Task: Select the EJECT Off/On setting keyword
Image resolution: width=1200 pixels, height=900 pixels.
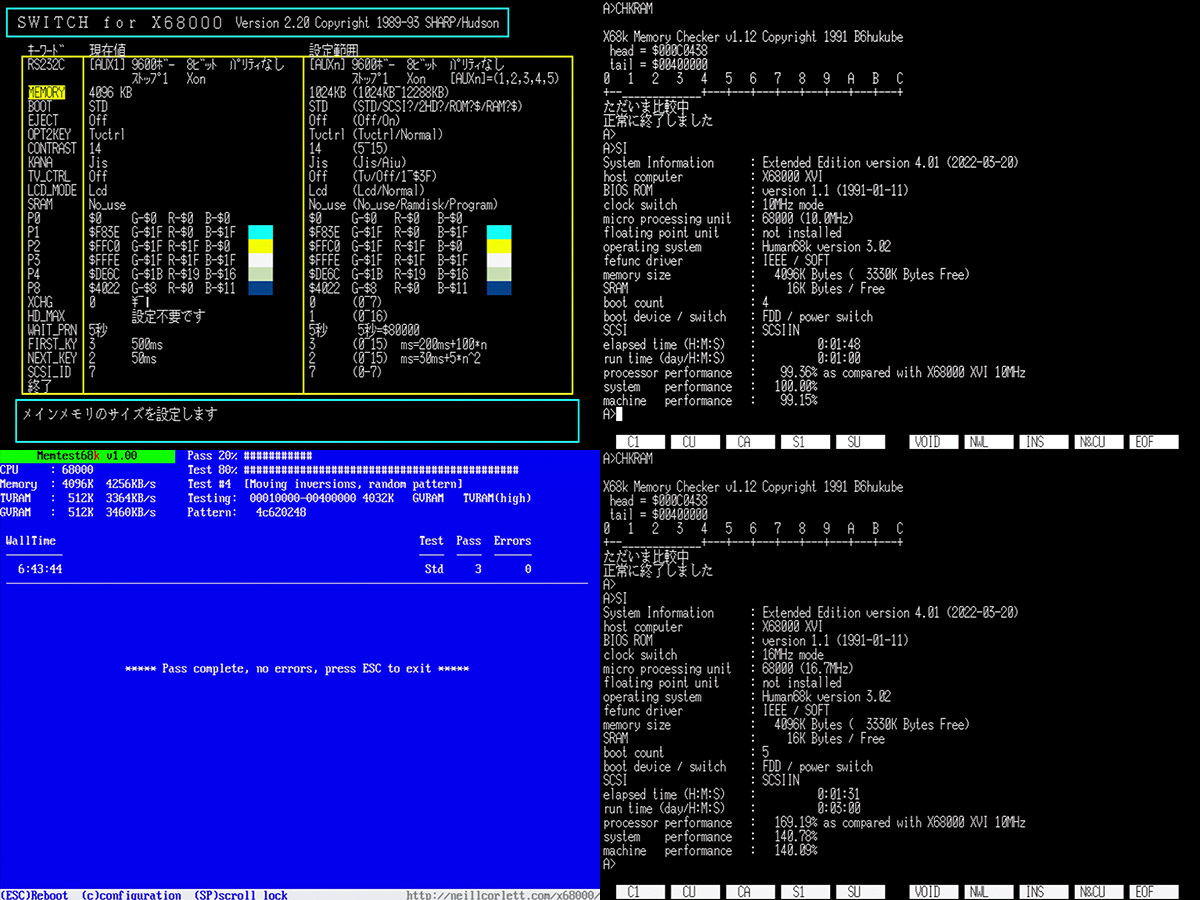Action: point(43,120)
